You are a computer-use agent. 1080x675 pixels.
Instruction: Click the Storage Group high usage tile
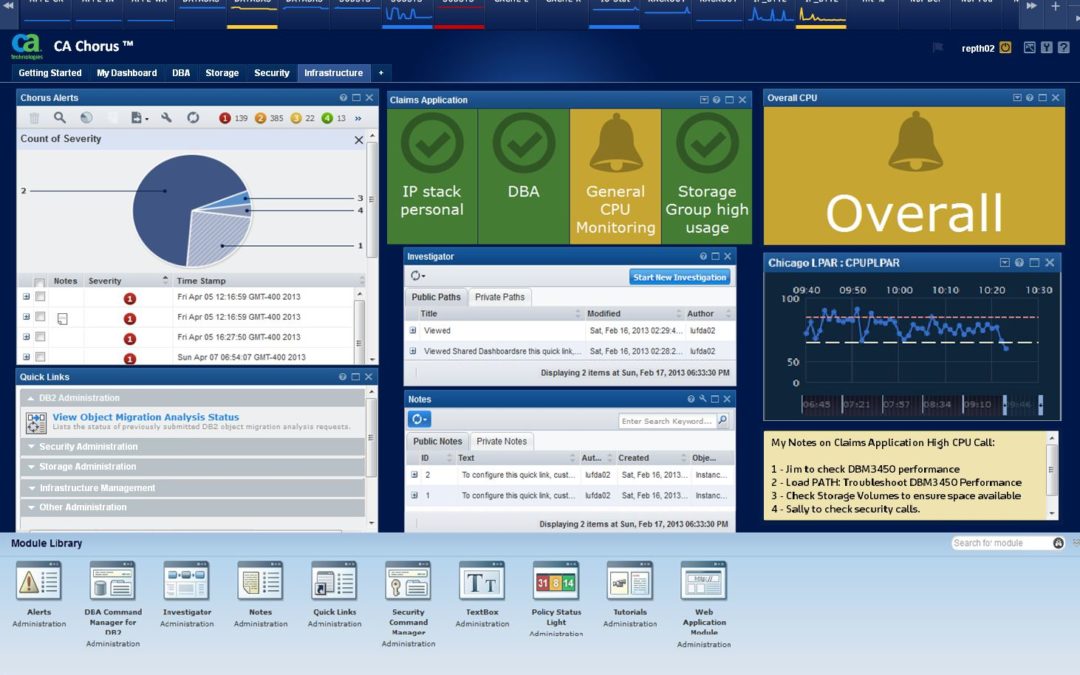coord(707,176)
